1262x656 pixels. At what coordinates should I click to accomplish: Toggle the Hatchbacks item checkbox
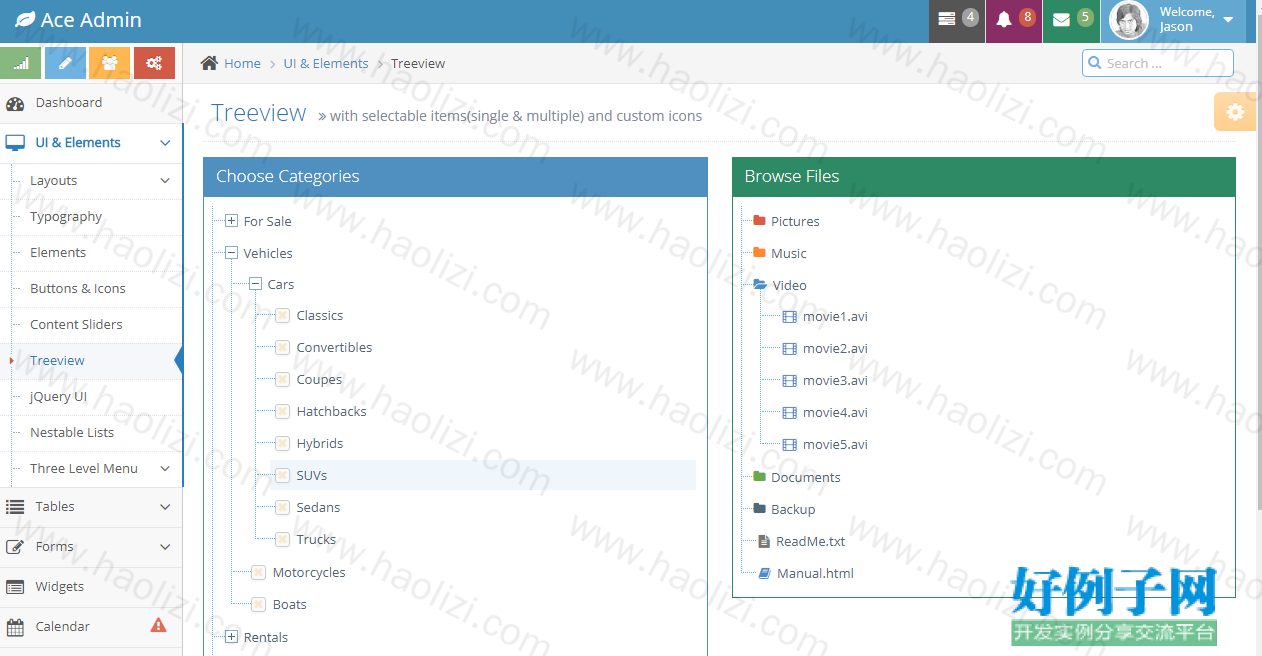coord(282,412)
